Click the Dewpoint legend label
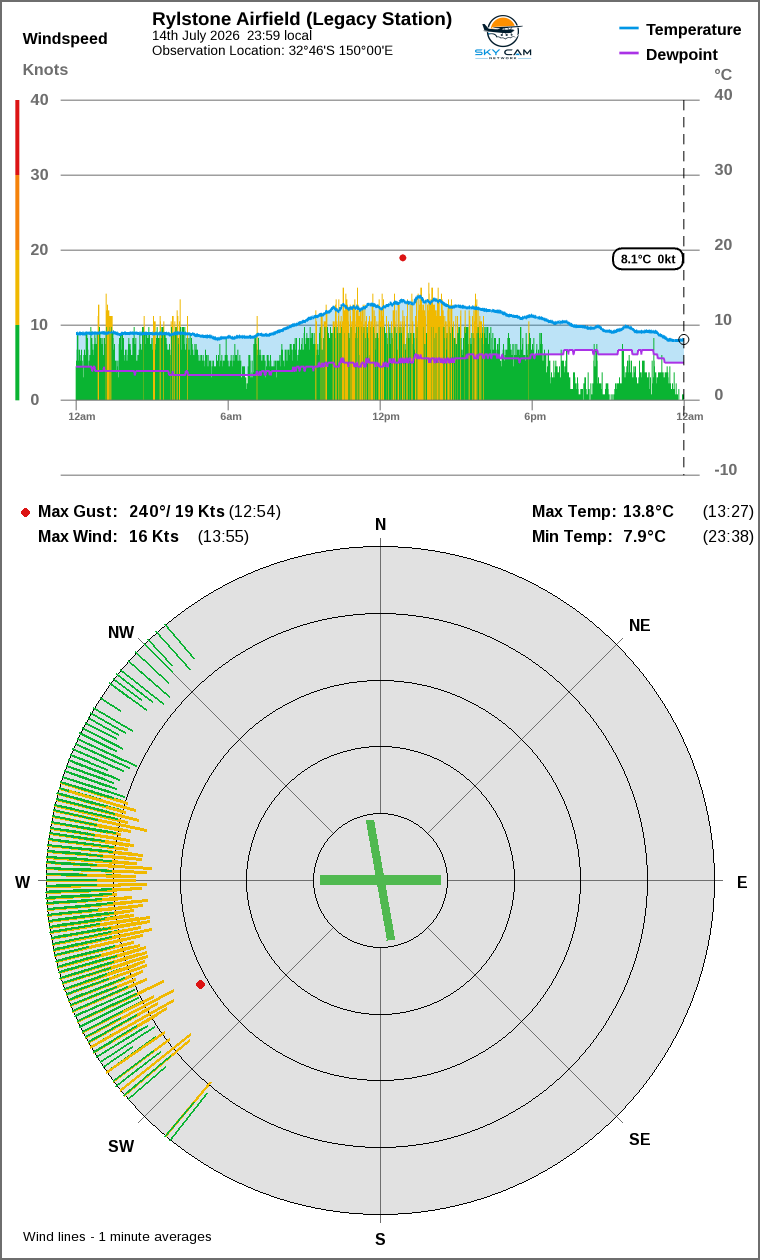The image size is (760, 1260). [x=682, y=54]
